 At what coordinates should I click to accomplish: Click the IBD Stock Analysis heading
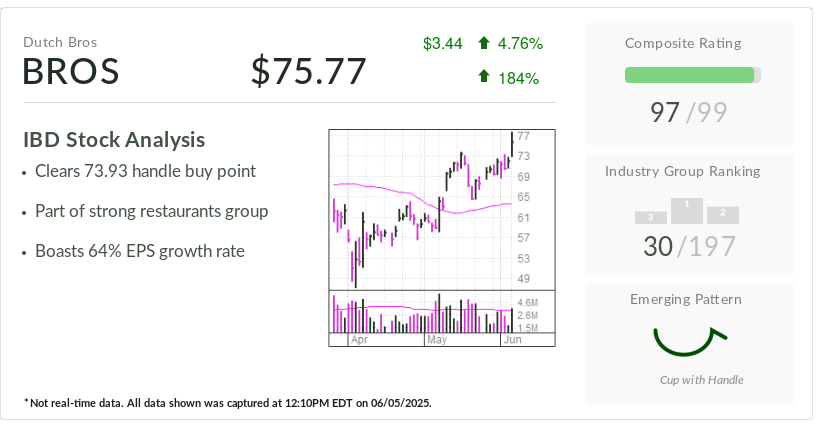pyautogui.click(x=114, y=140)
